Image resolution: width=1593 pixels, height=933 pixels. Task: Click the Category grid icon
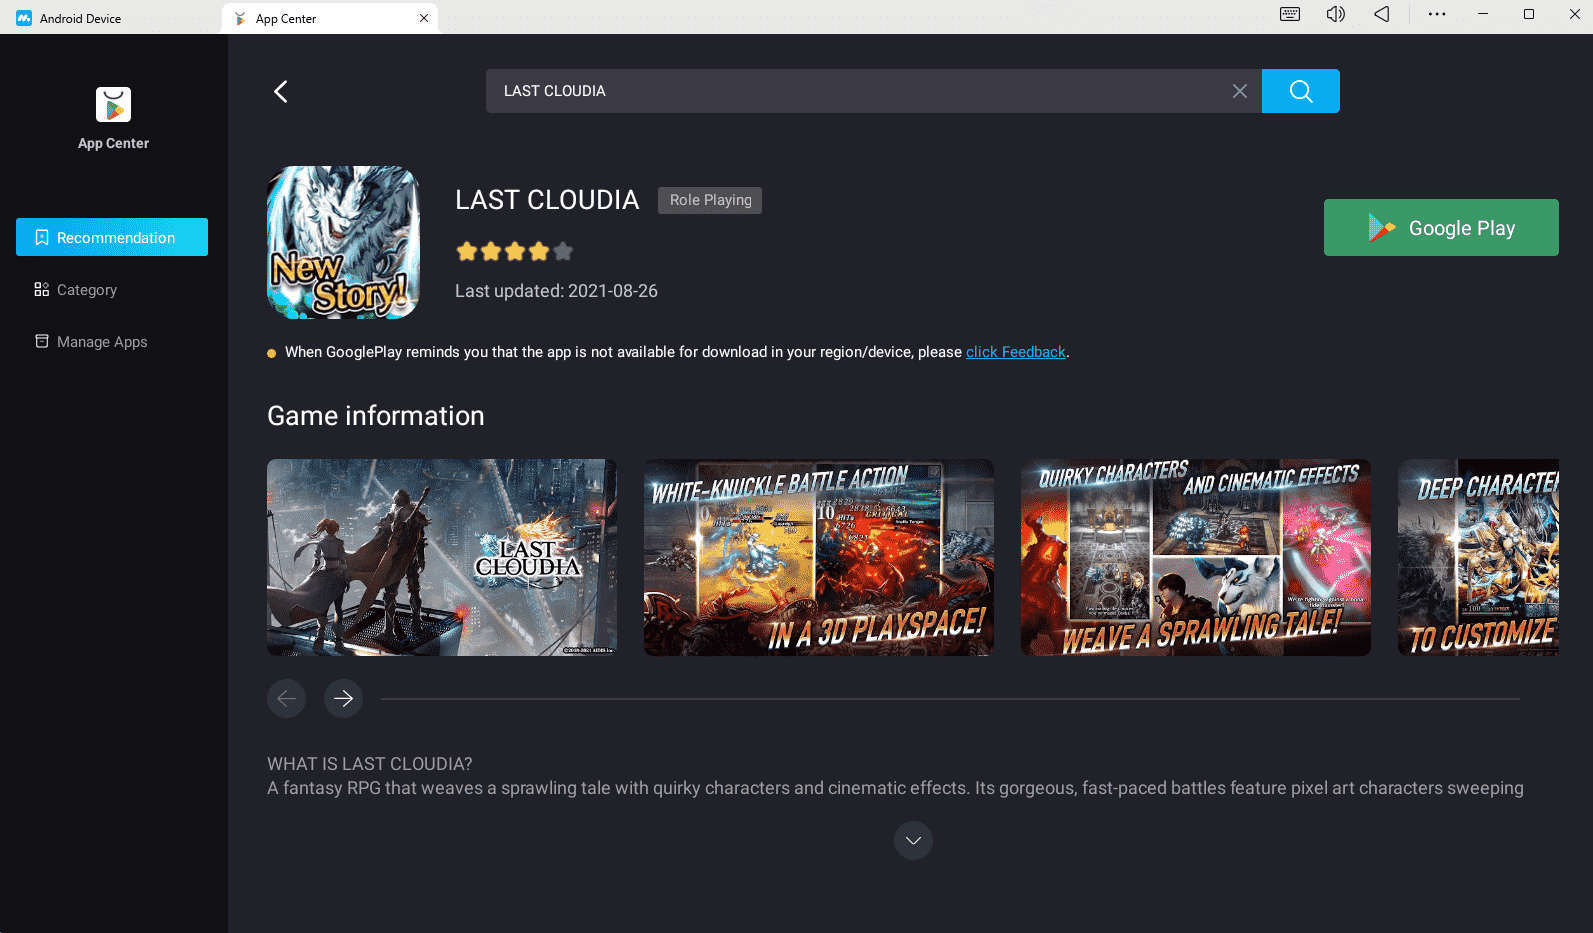point(41,289)
